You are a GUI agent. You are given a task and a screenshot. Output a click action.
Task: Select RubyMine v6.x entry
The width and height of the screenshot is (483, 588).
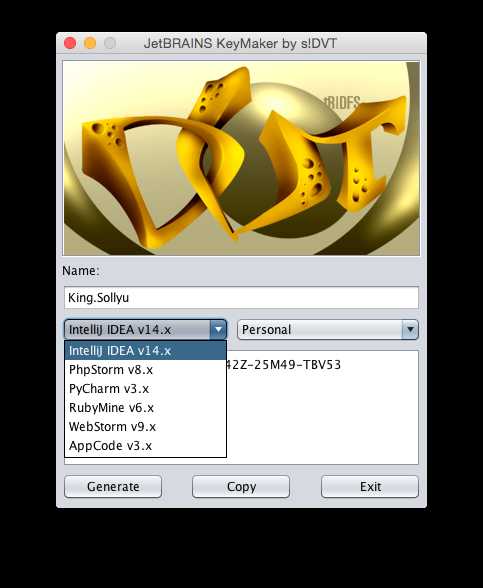click(x=146, y=408)
